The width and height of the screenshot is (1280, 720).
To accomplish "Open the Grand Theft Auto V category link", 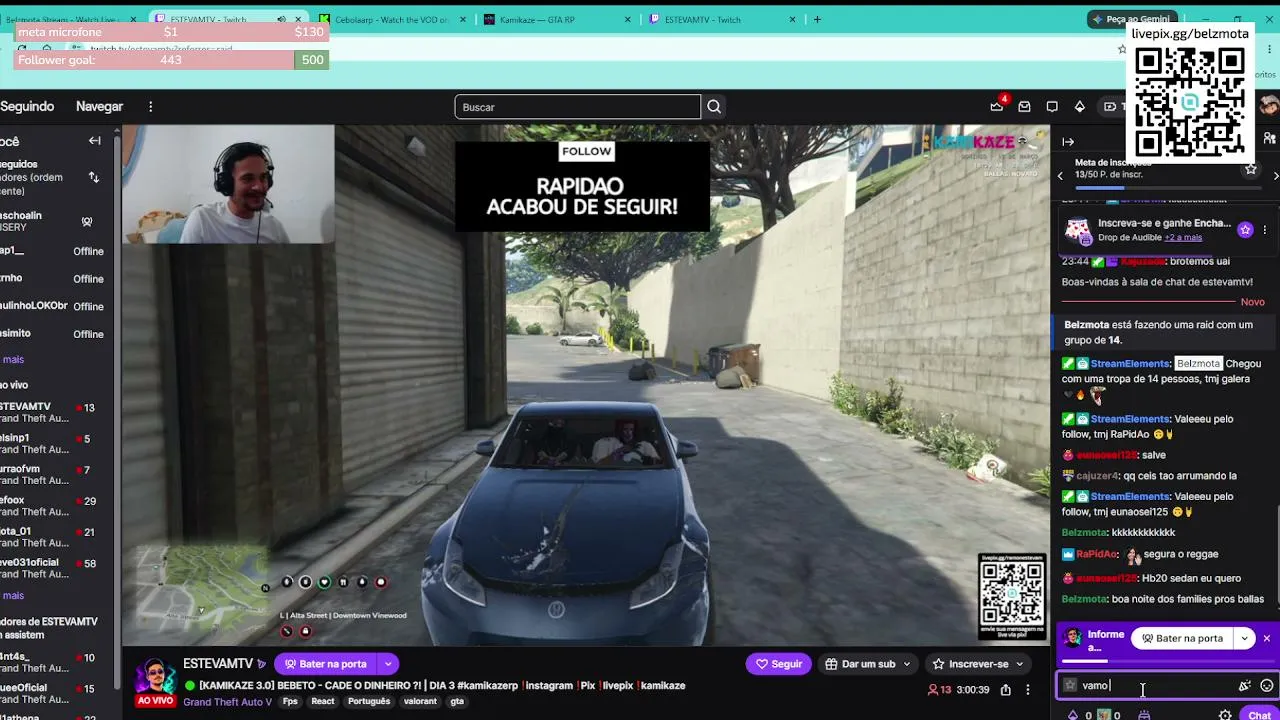I will tap(227, 702).
